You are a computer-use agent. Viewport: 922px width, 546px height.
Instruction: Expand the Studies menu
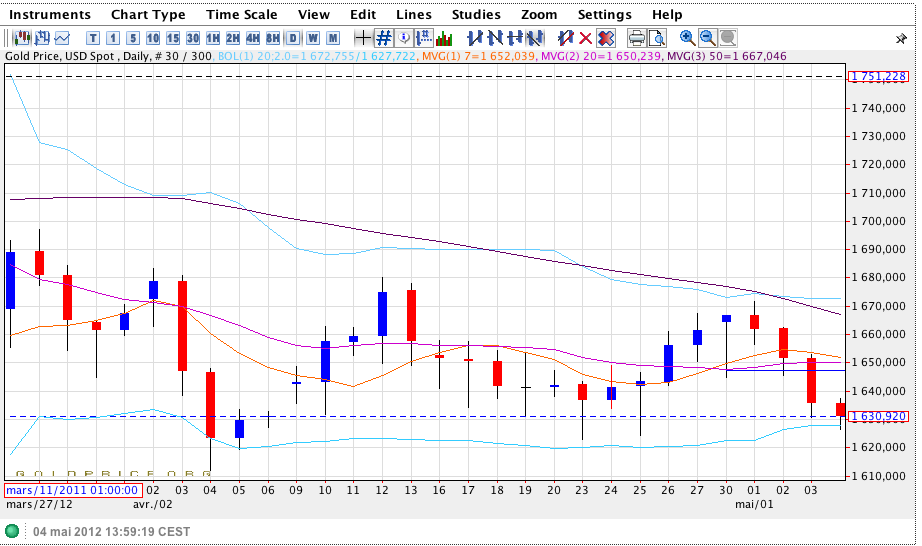tap(476, 14)
